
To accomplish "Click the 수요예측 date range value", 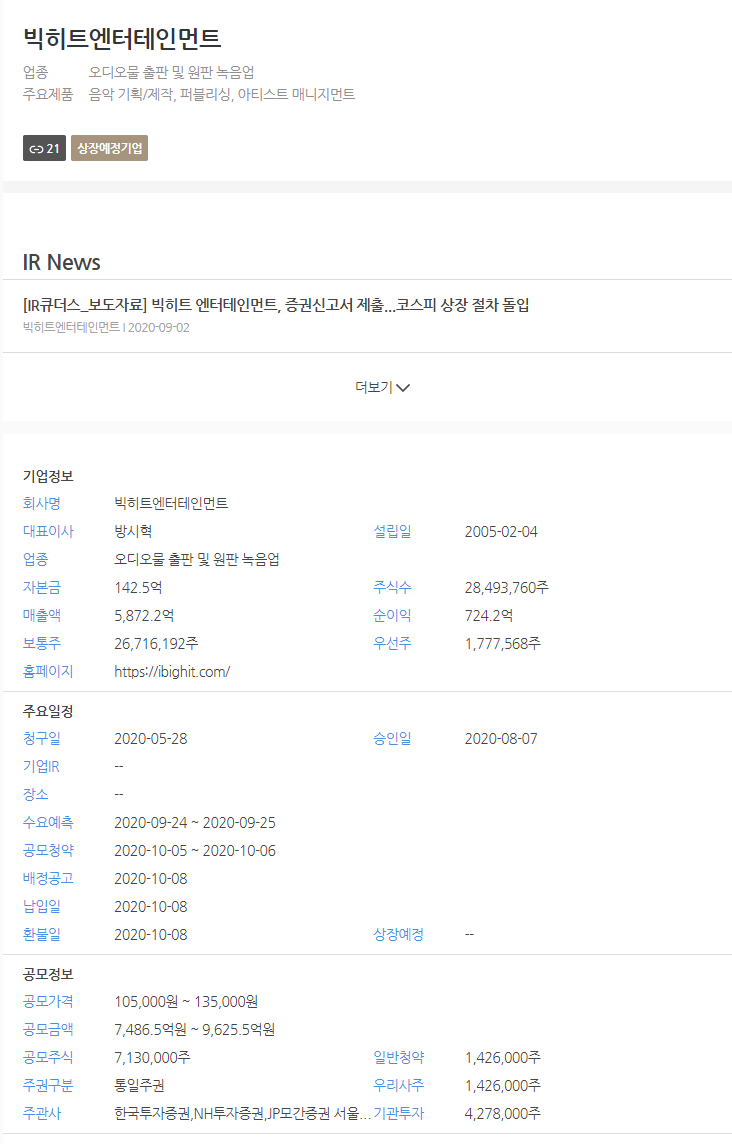I will tap(195, 822).
